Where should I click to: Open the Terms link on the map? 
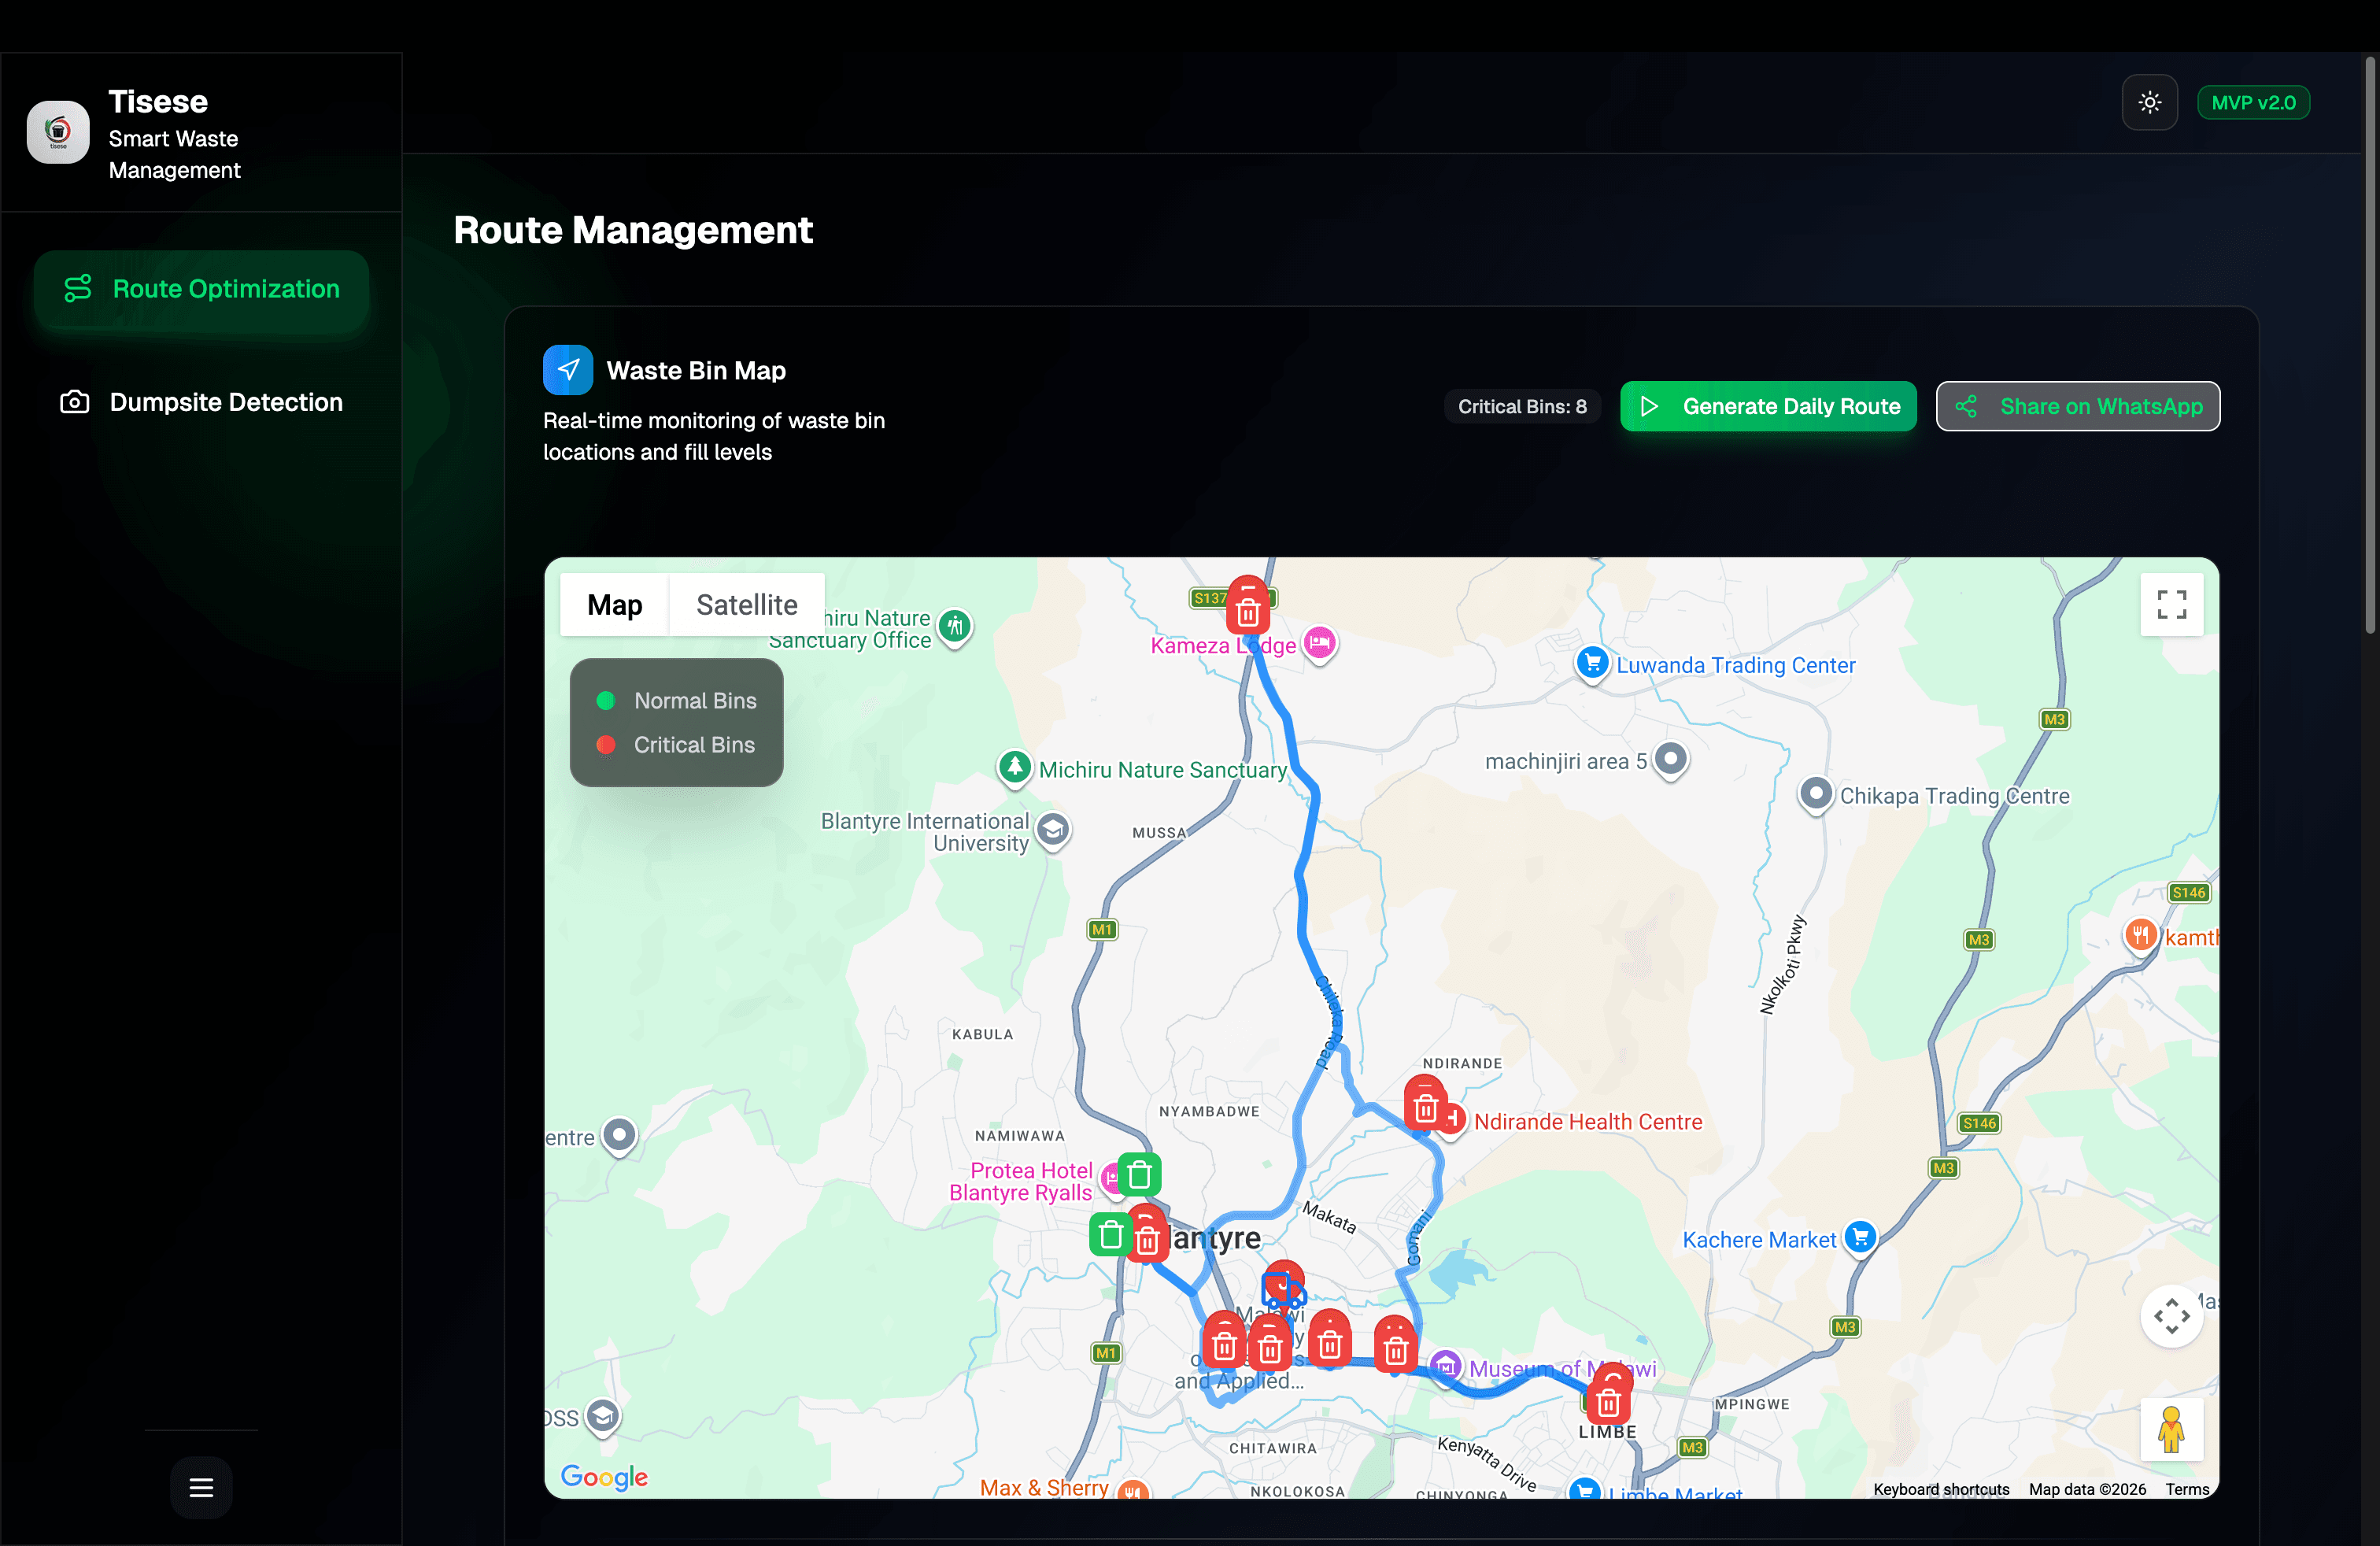(2187, 1489)
